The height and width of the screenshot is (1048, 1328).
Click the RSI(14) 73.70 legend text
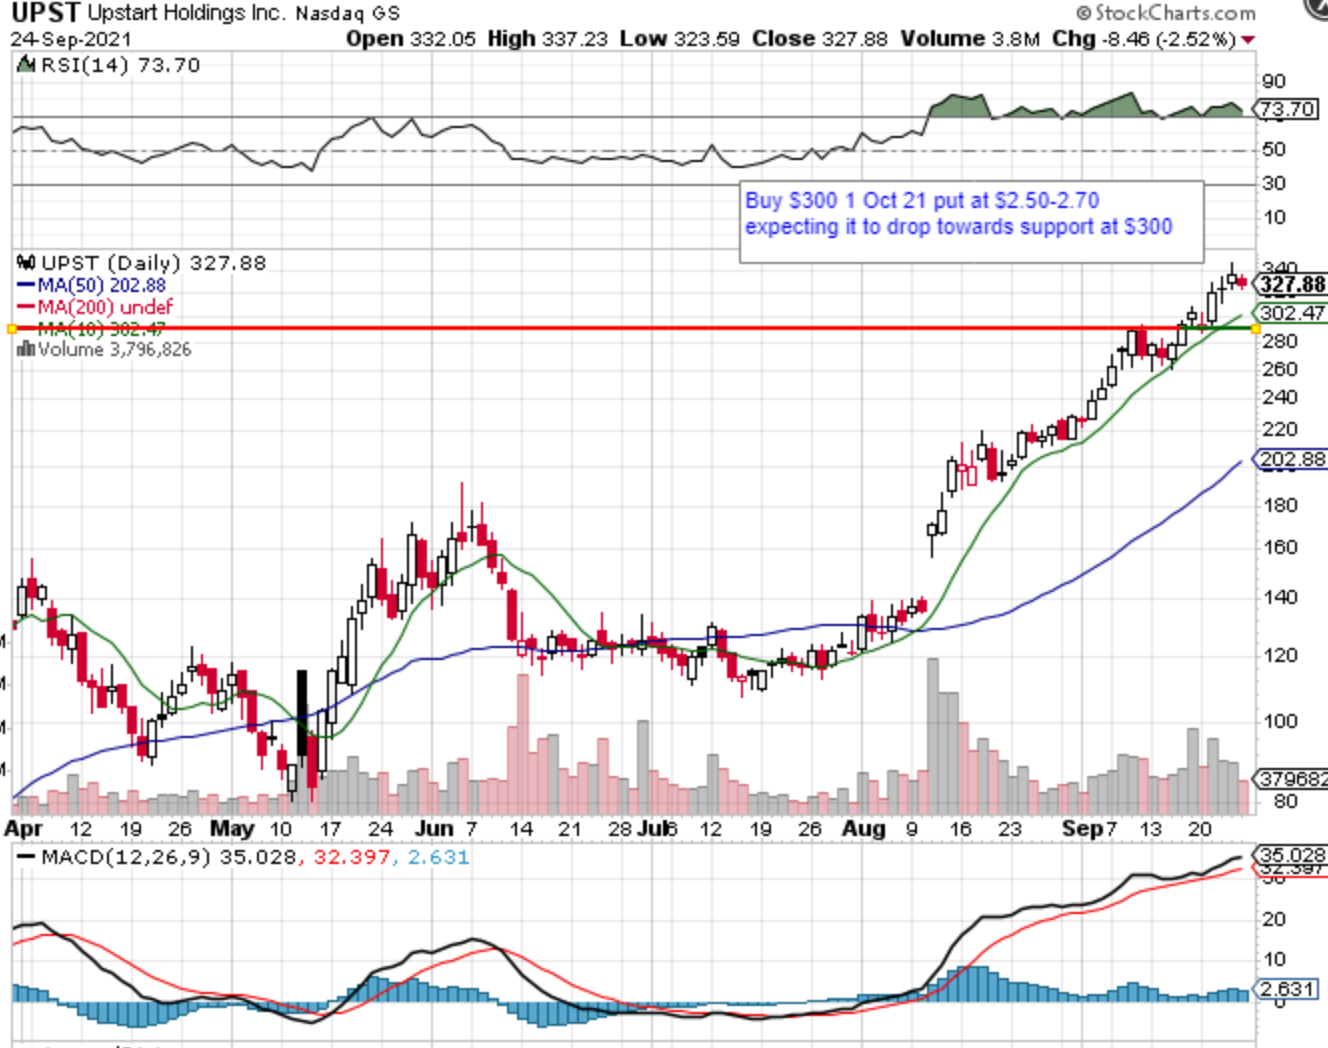click(x=121, y=65)
